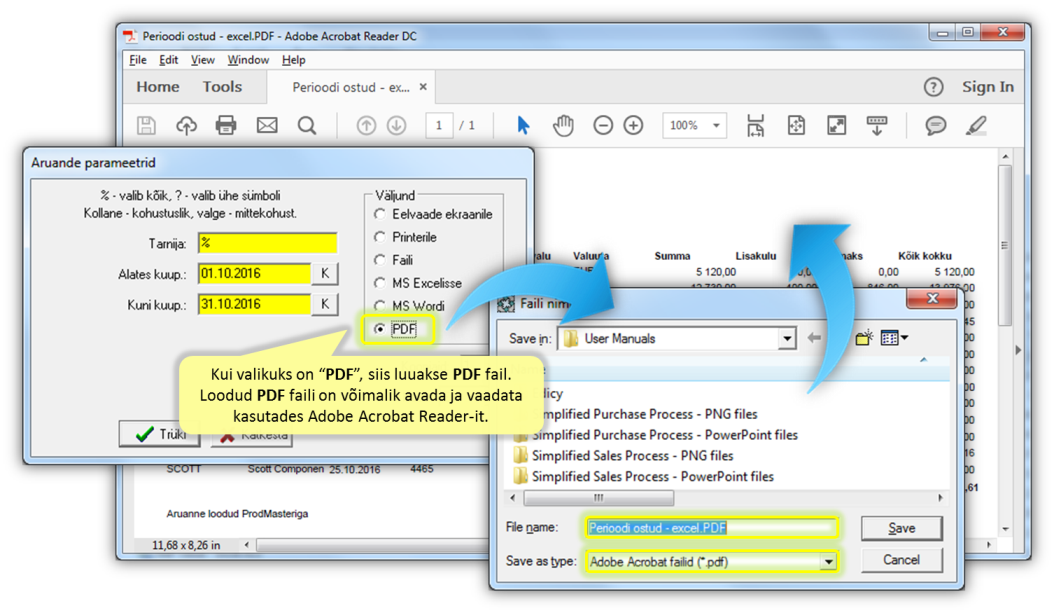Zoom out with the minus icon

click(603, 125)
